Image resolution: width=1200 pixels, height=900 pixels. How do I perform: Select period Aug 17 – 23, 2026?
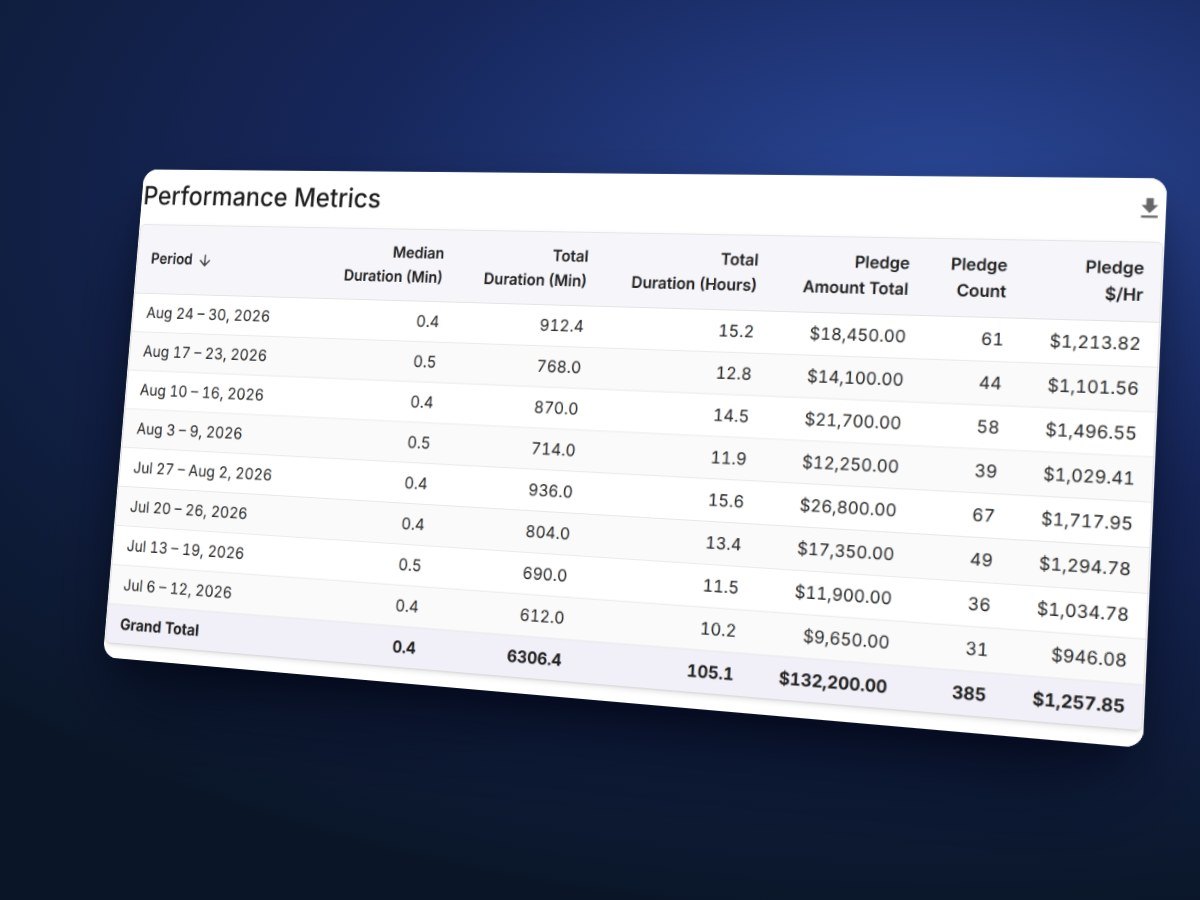point(204,353)
